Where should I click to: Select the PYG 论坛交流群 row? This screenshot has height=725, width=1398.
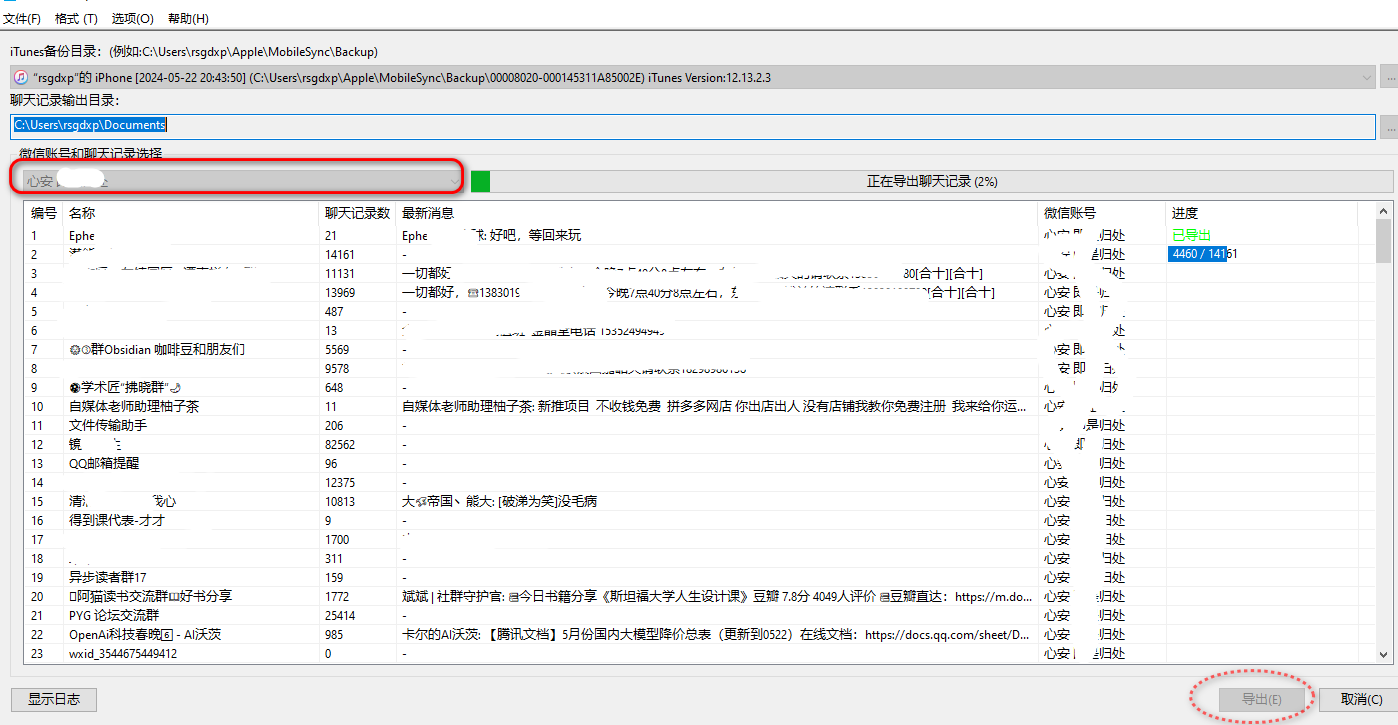click(700, 615)
